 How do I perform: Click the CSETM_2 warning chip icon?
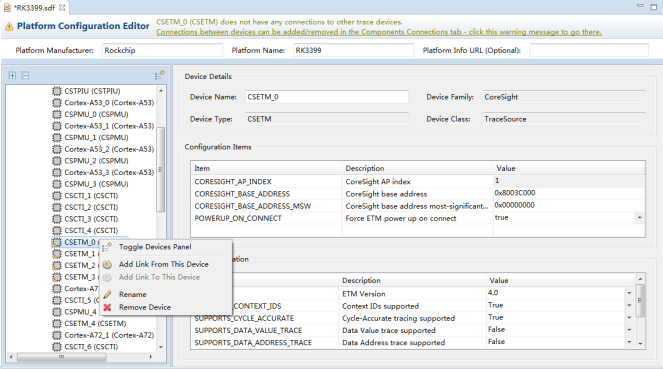57,265
